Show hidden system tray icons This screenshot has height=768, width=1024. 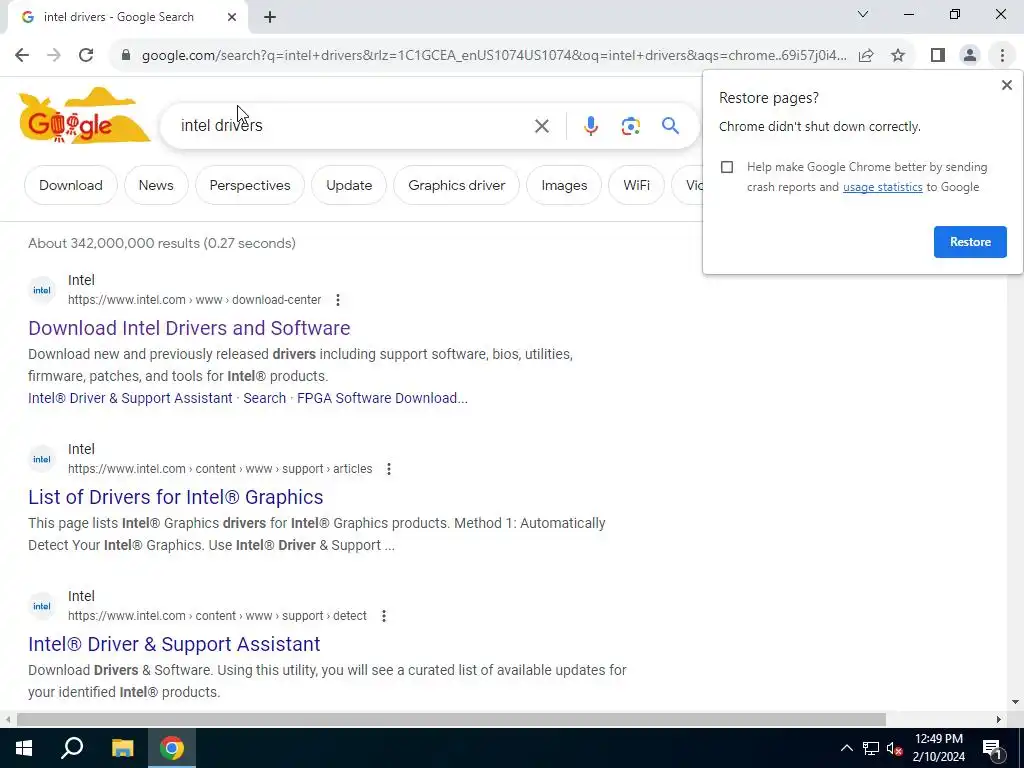pos(846,748)
